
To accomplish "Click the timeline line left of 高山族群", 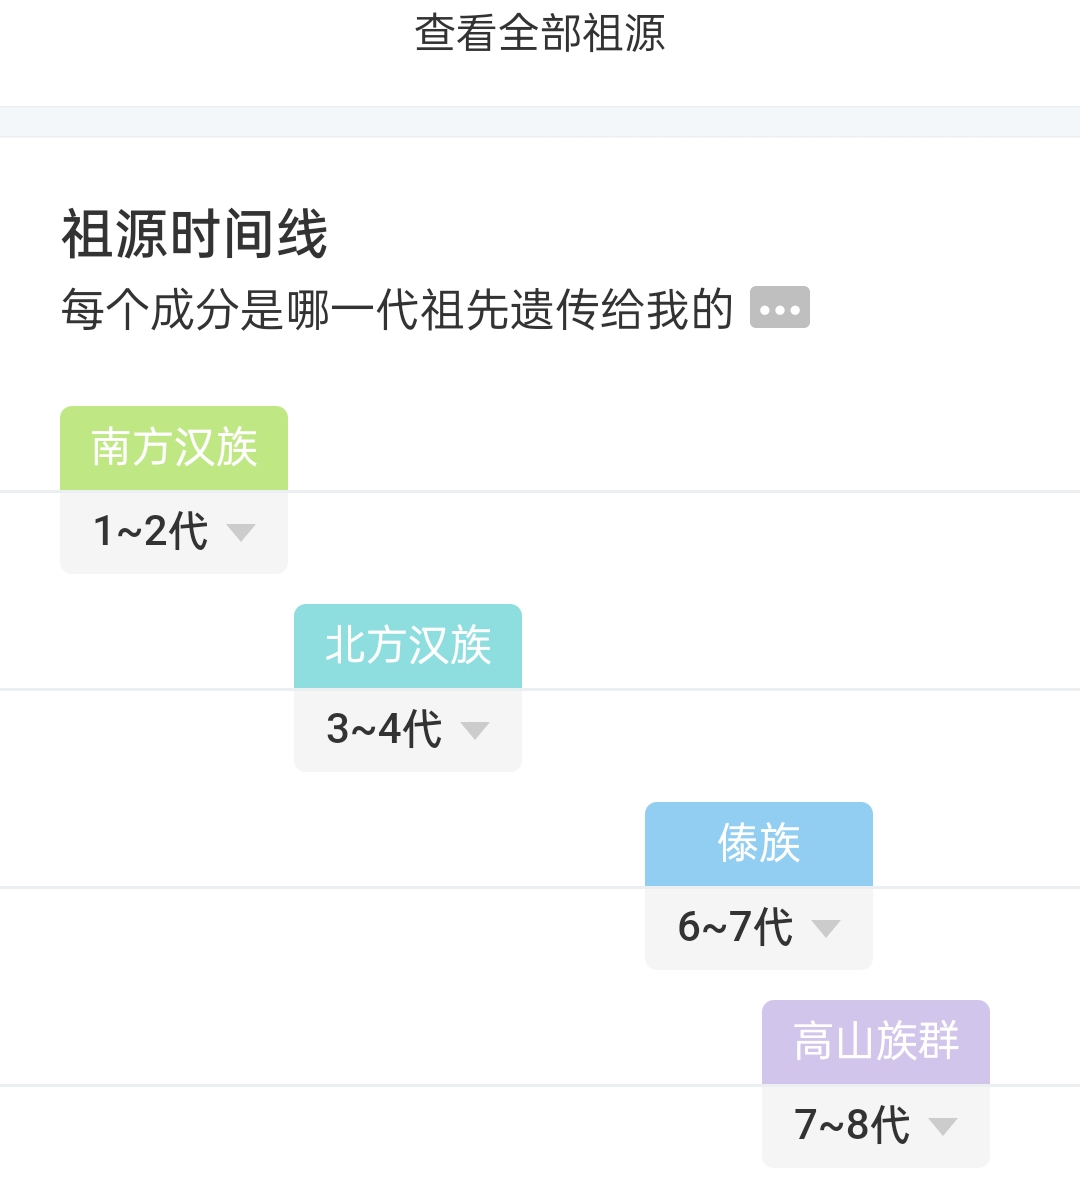I will pos(381,1085).
